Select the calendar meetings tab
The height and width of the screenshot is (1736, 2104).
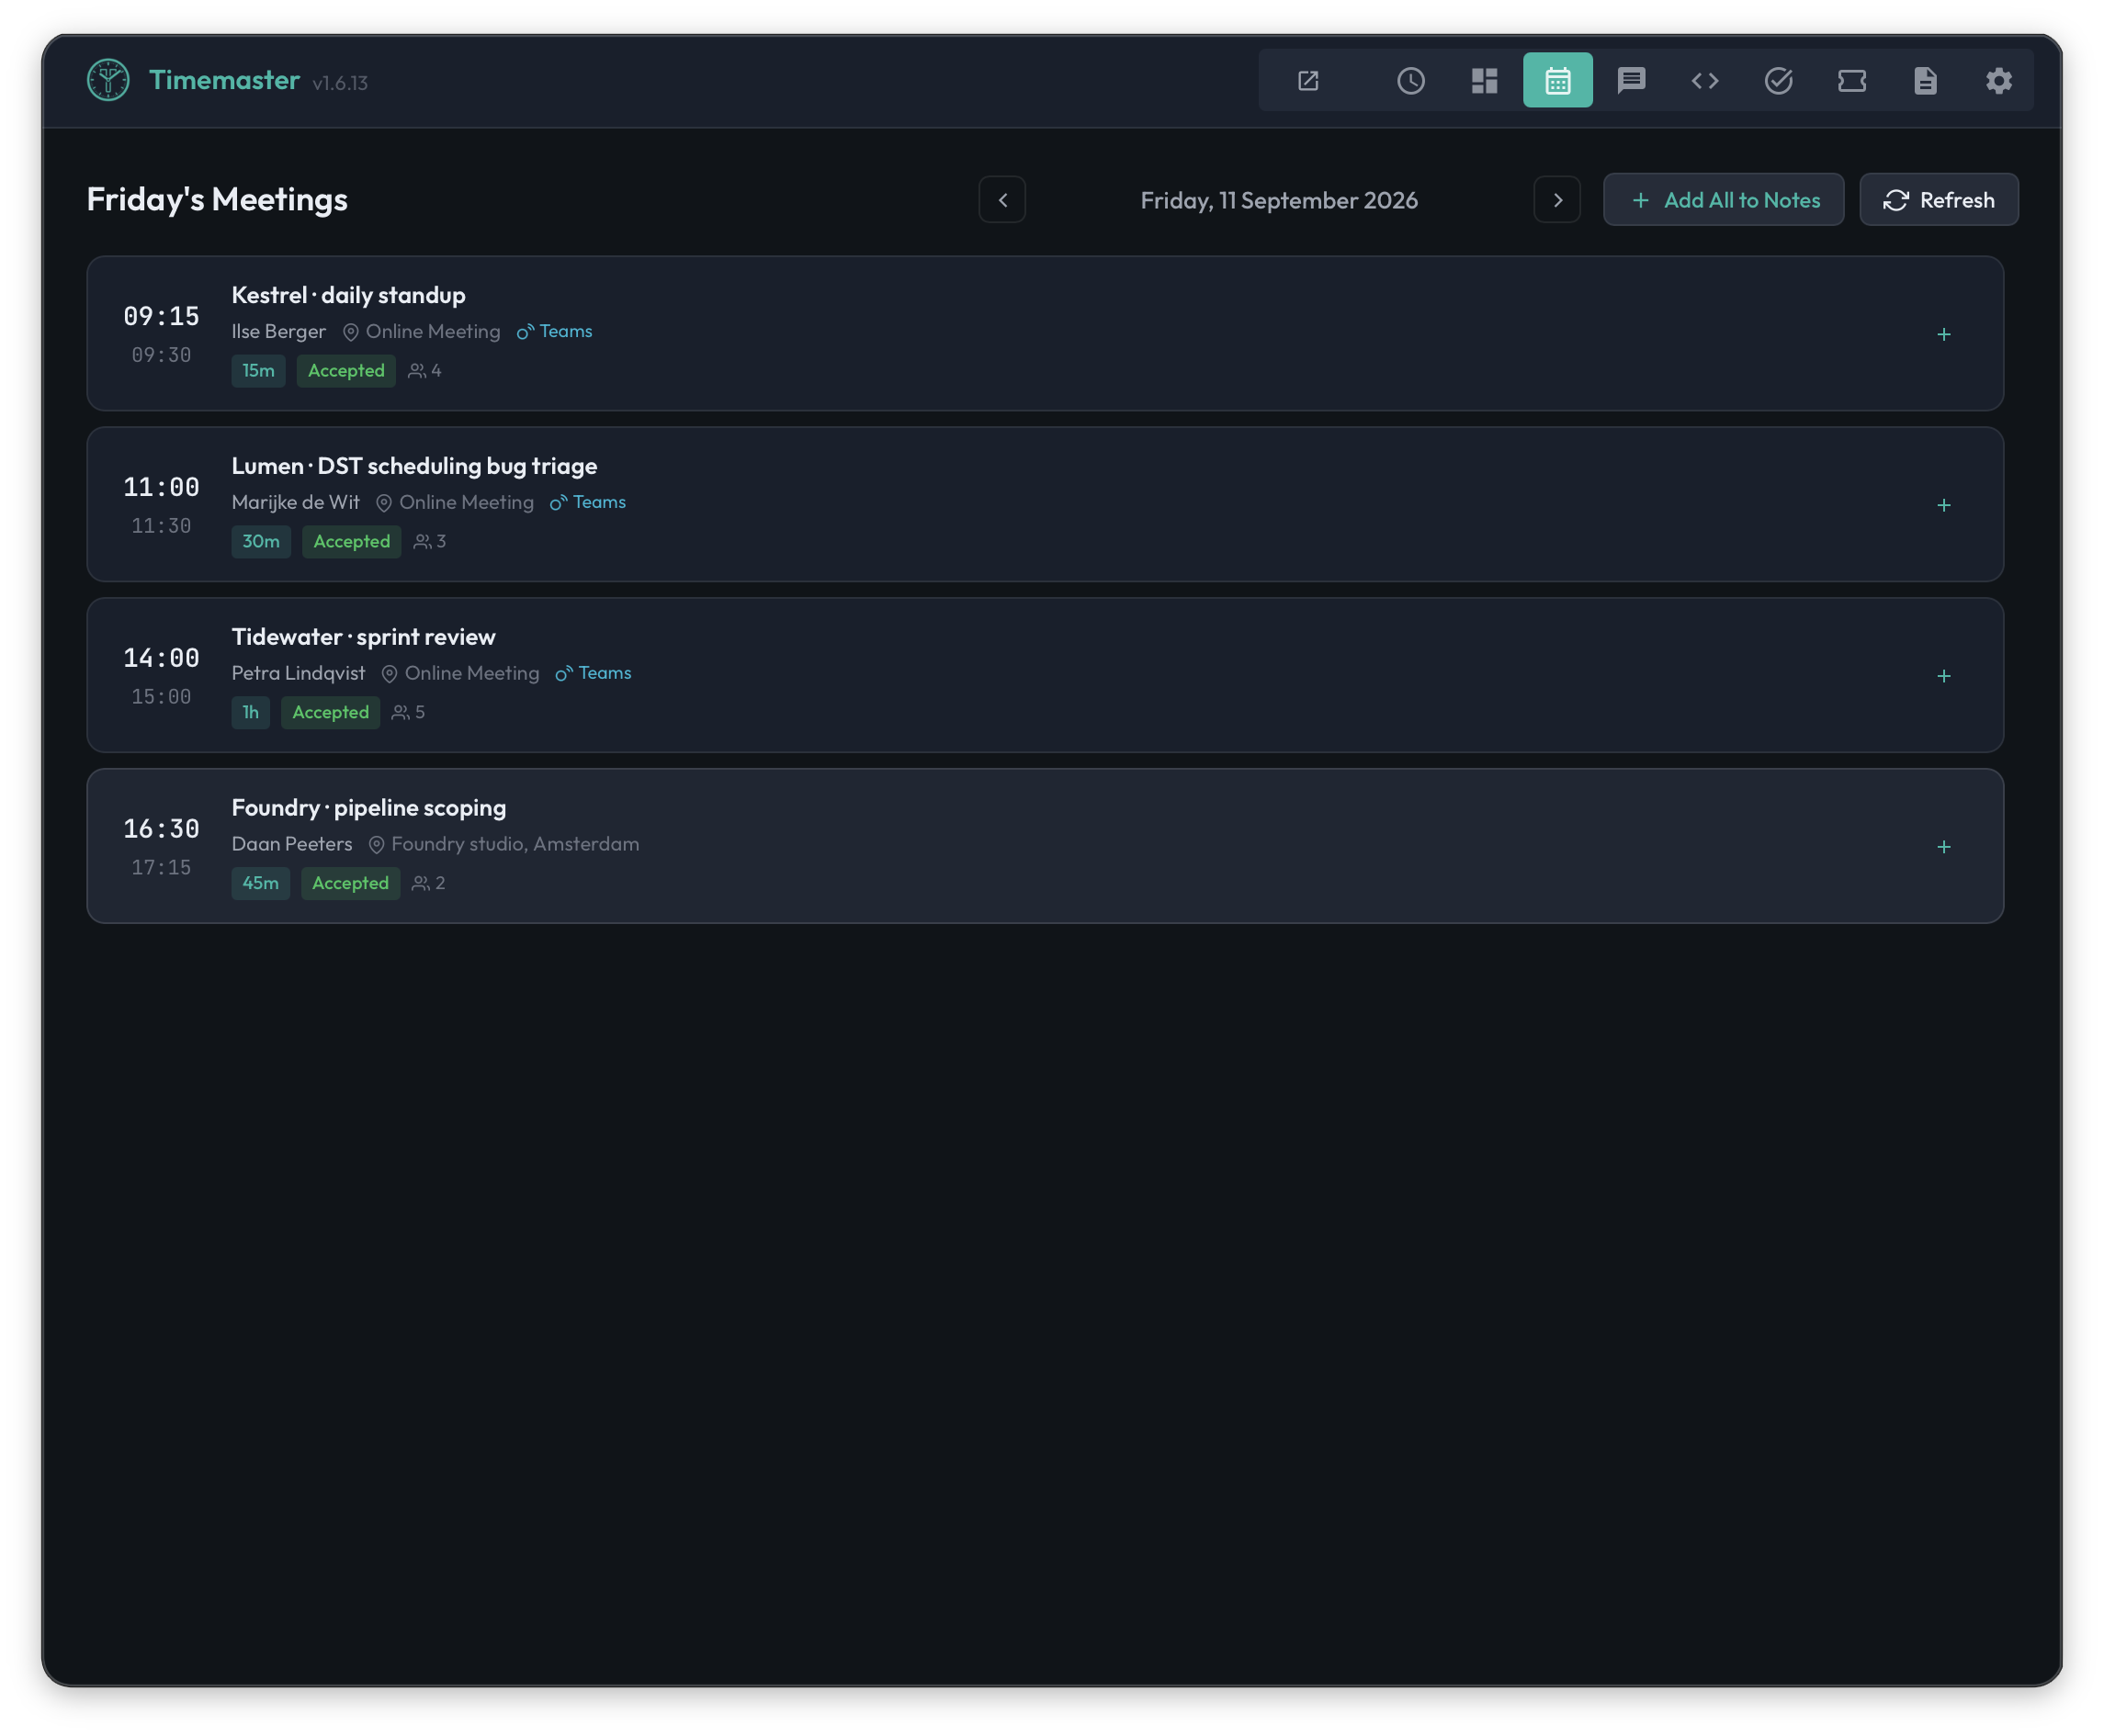[x=1558, y=80]
